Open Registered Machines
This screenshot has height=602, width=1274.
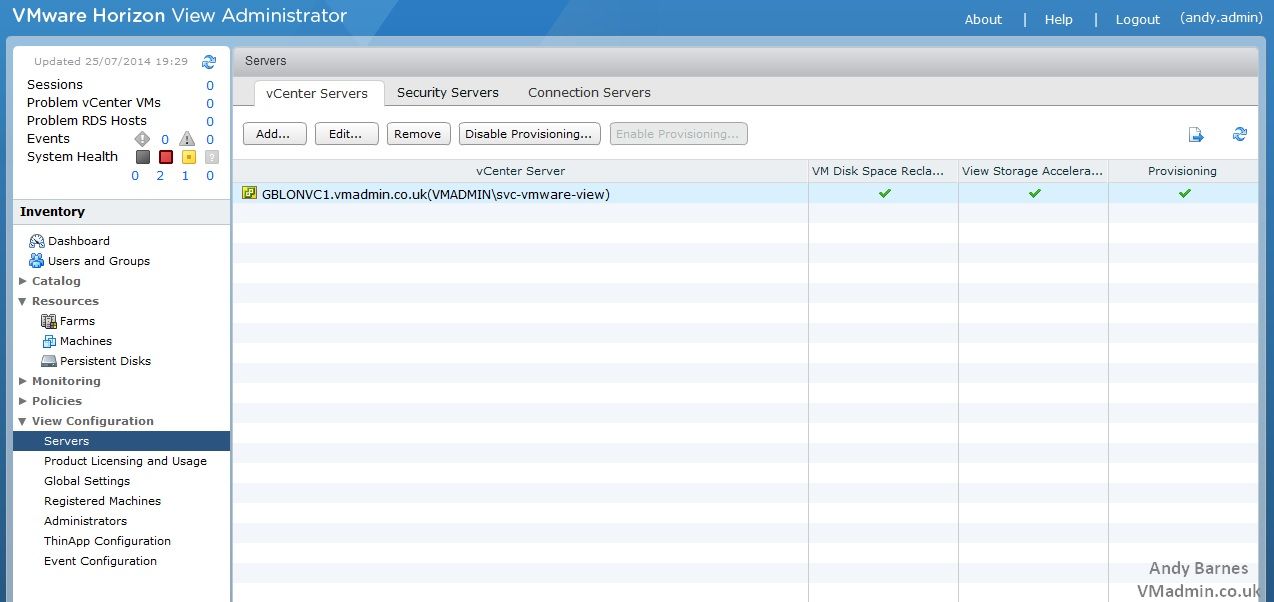click(102, 501)
